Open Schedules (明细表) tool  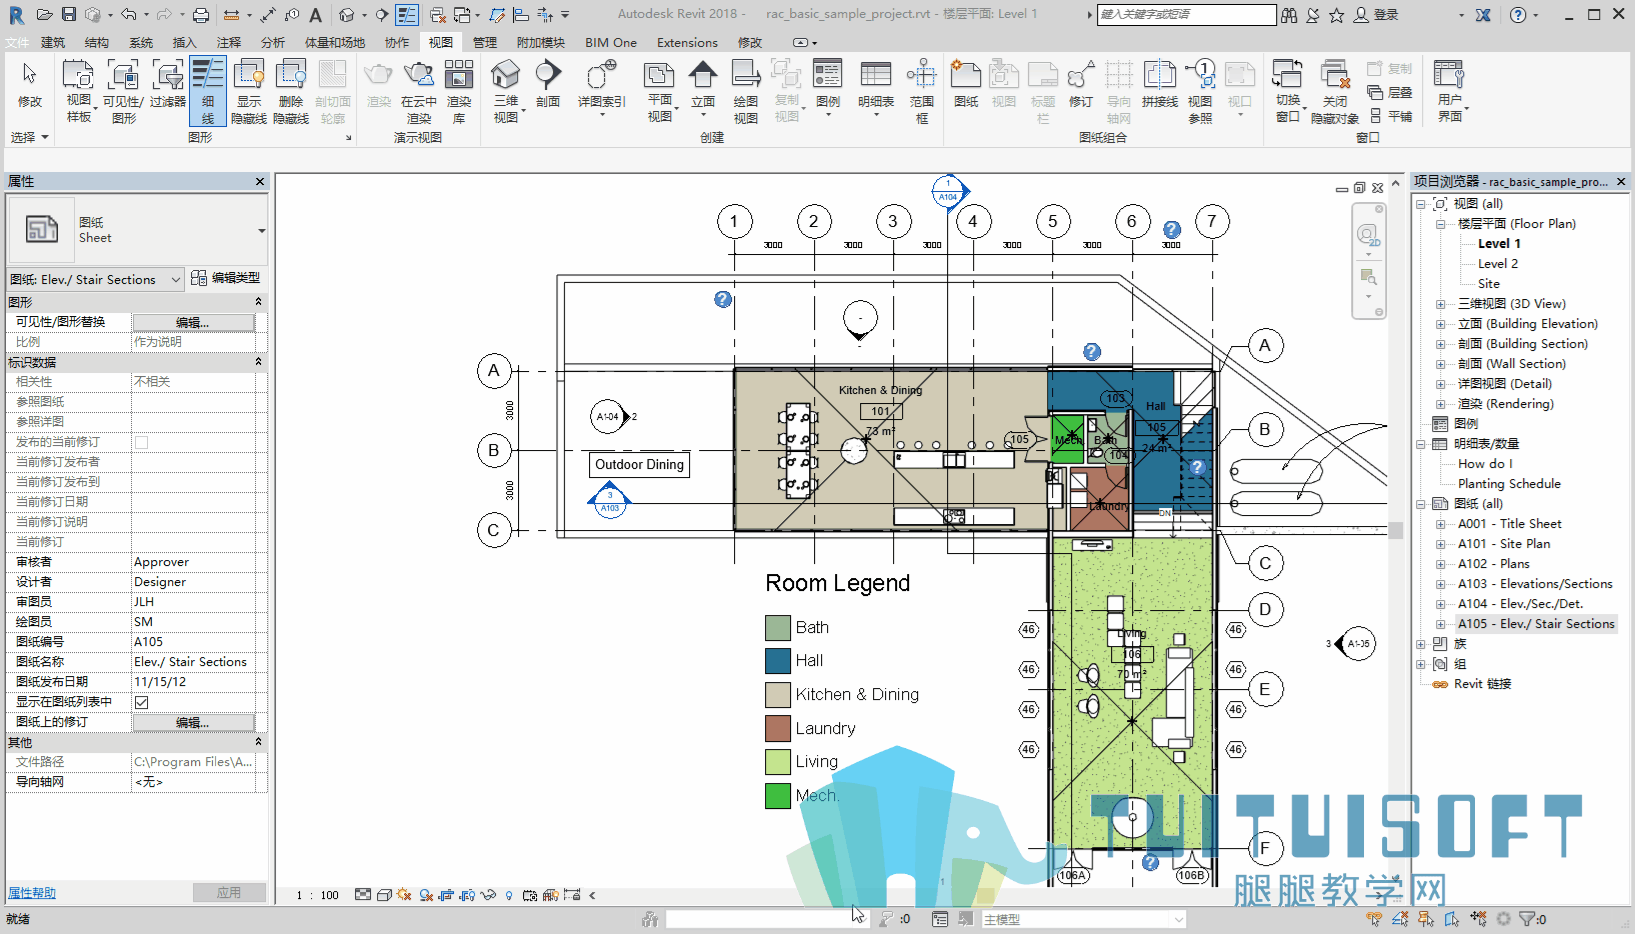[876, 88]
